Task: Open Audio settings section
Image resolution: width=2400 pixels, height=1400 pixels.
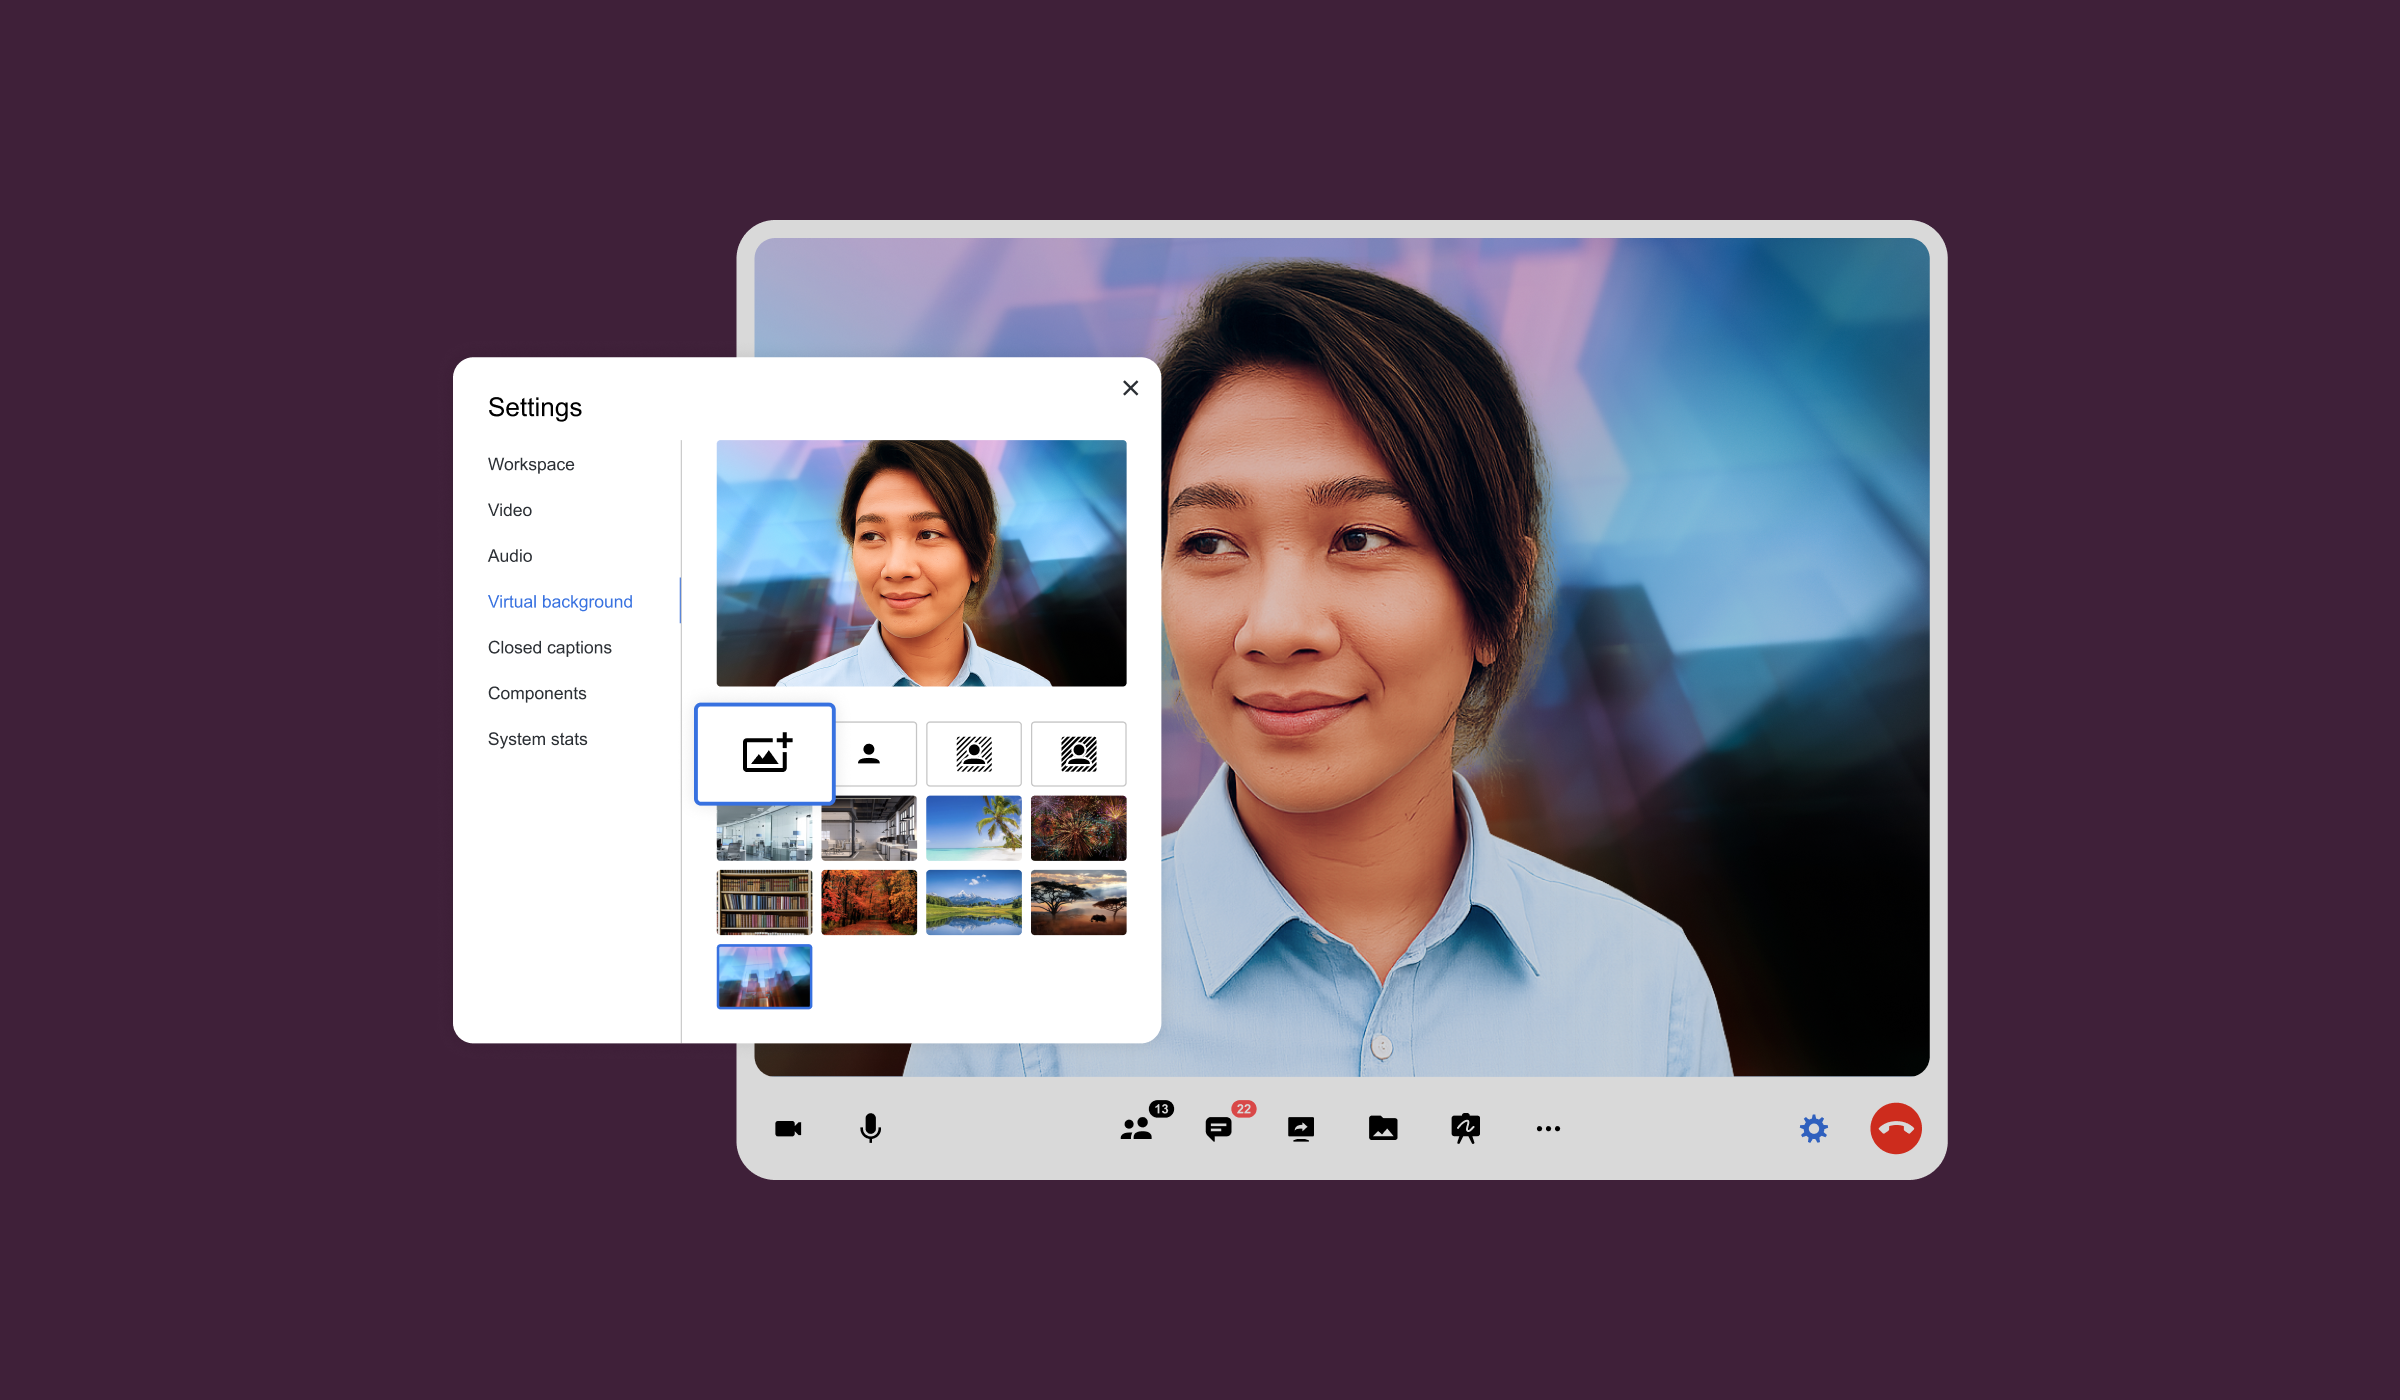Action: [x=510, y=556]
